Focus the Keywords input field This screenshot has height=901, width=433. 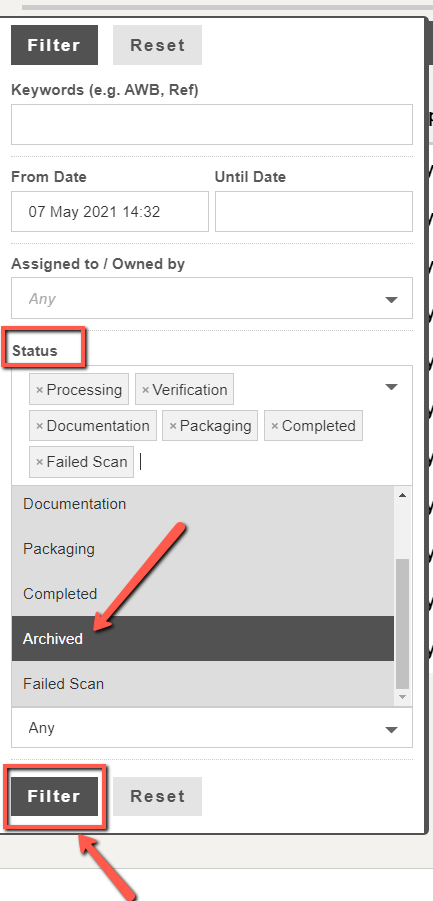[x=212, y=124]
